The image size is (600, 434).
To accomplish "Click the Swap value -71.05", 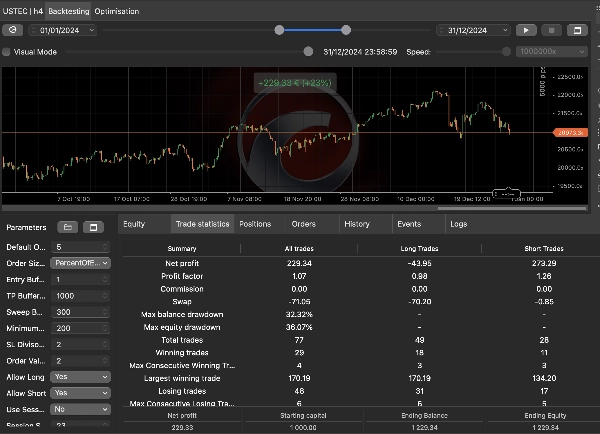I will 299,302.
